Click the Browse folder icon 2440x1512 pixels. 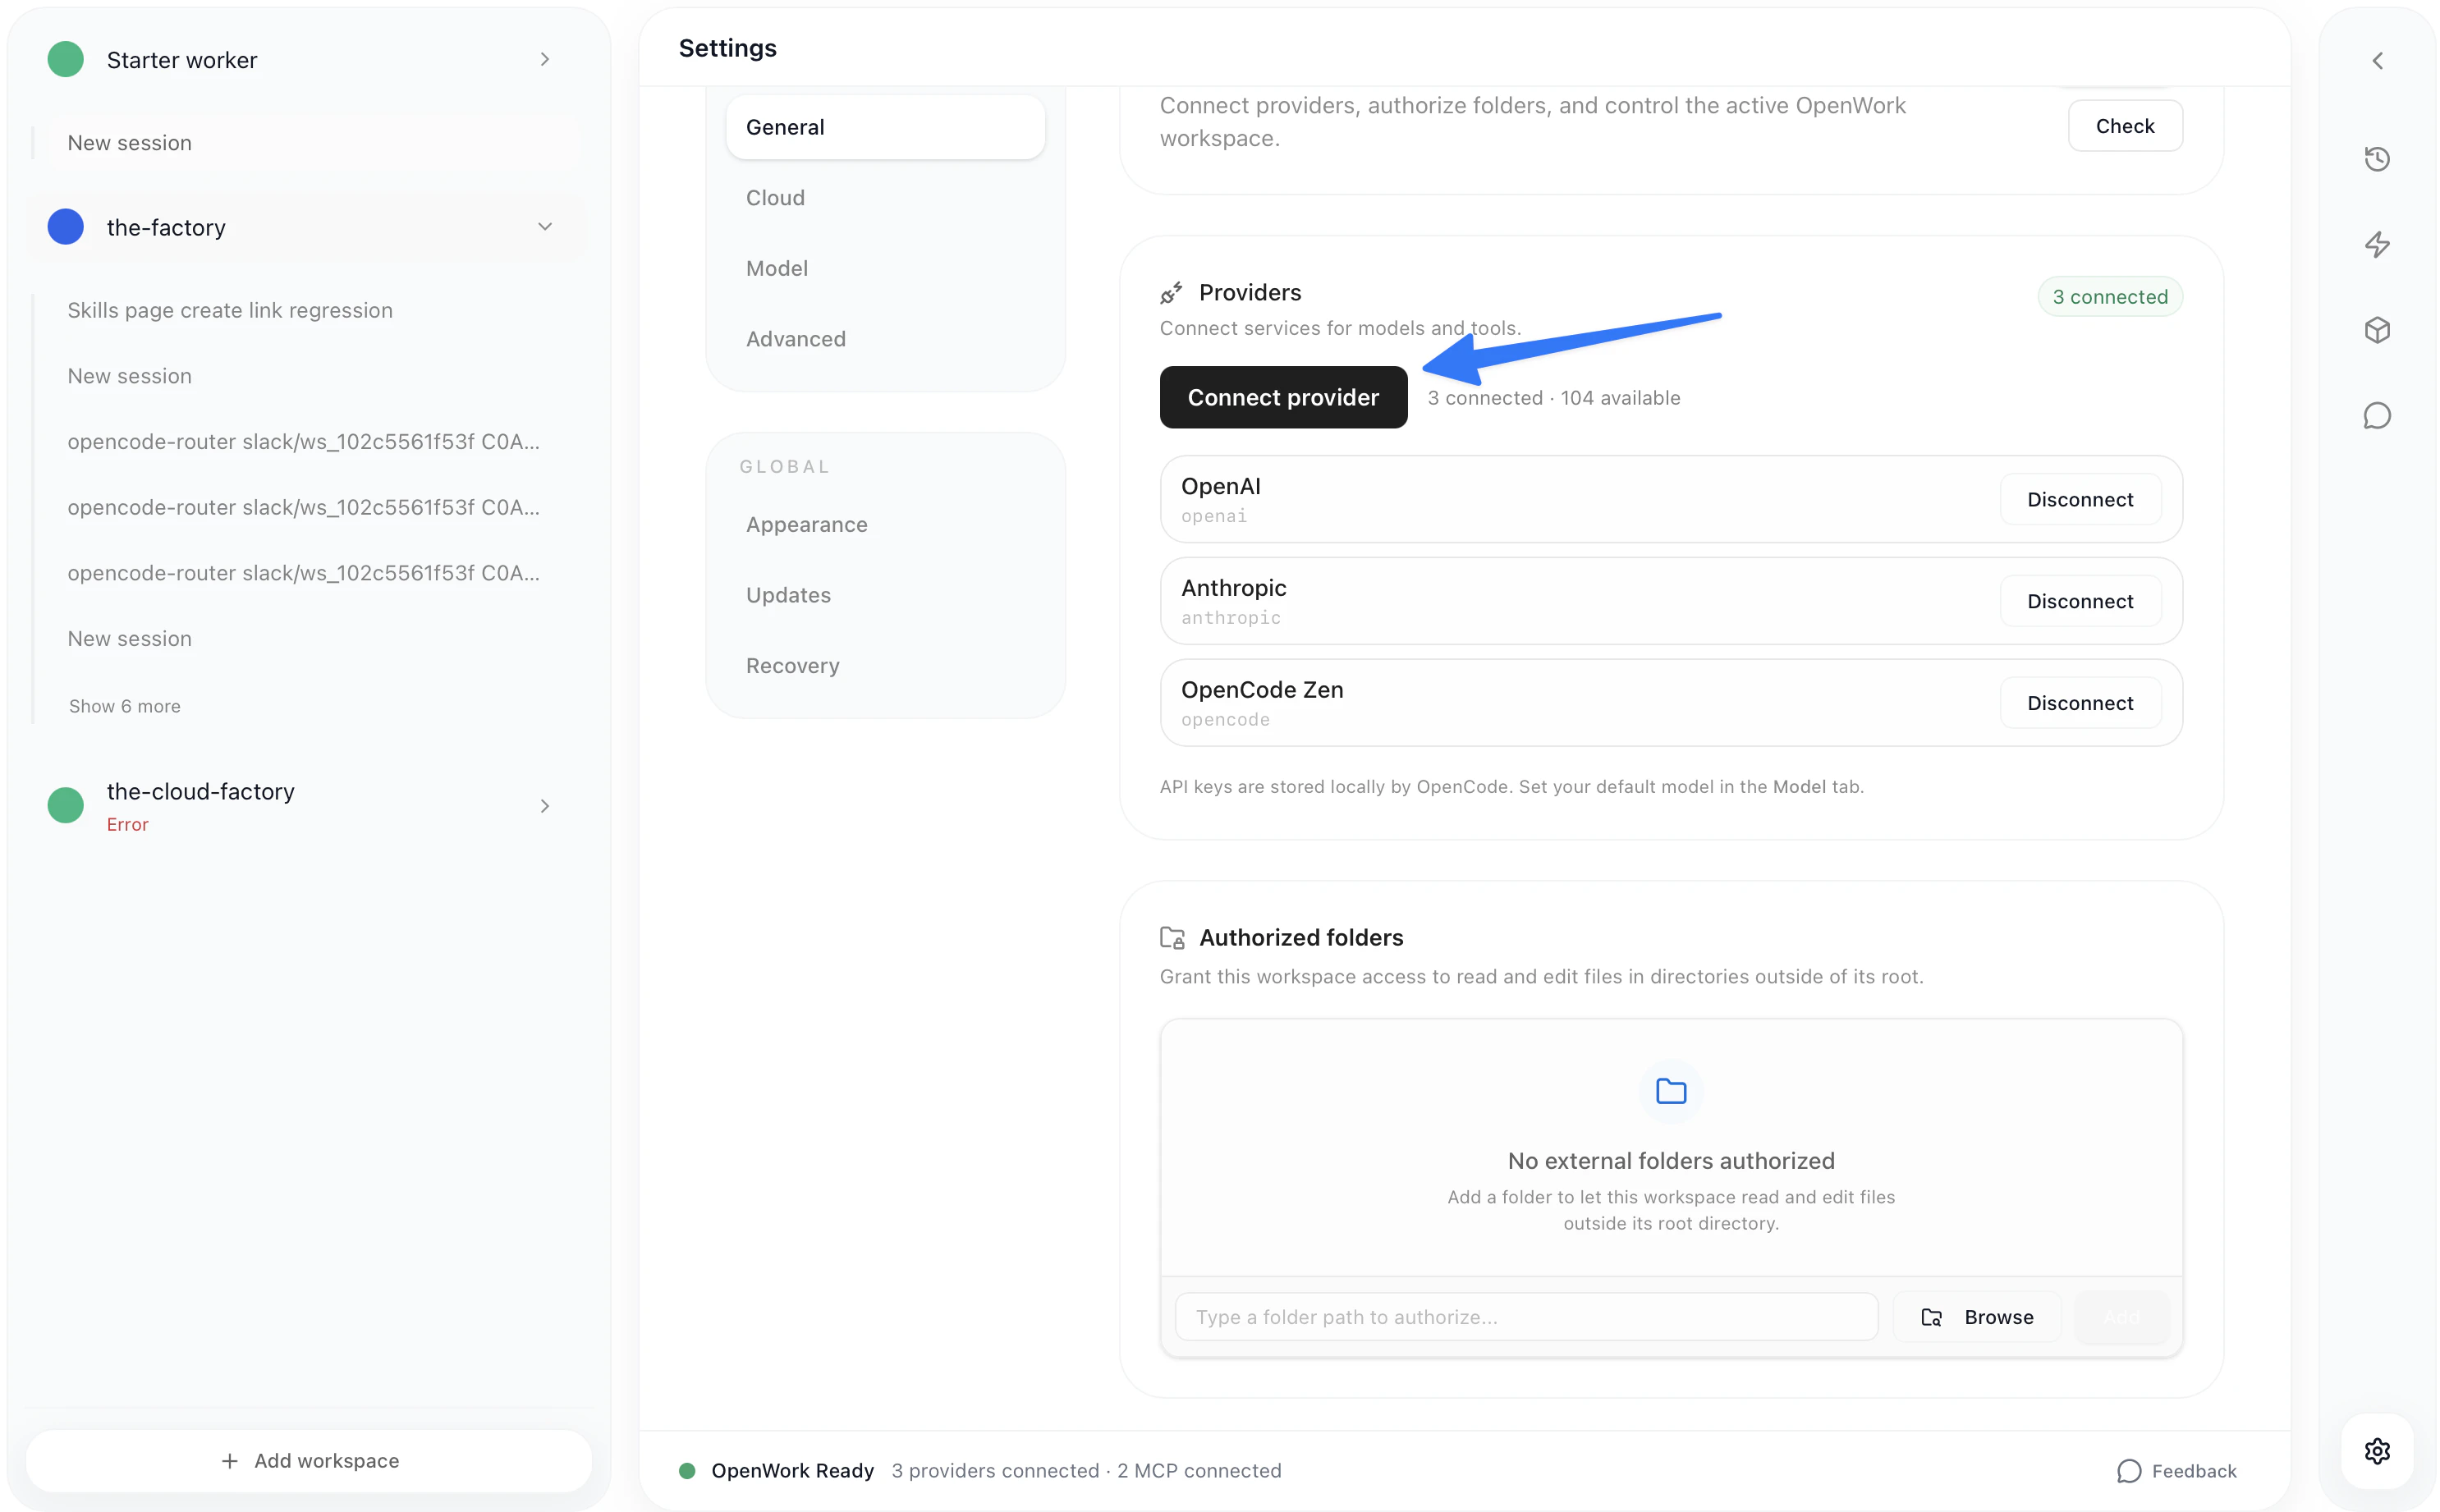[1930, 1317]
